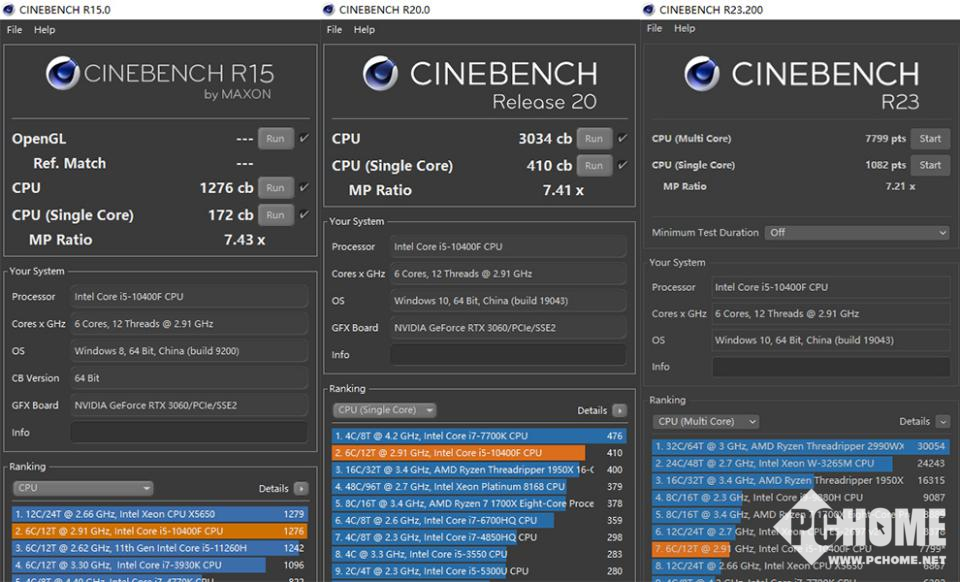This screenshot has width=960, height=582.
Task: Click the Processor field in R15
Action: [x=189, y=296]
